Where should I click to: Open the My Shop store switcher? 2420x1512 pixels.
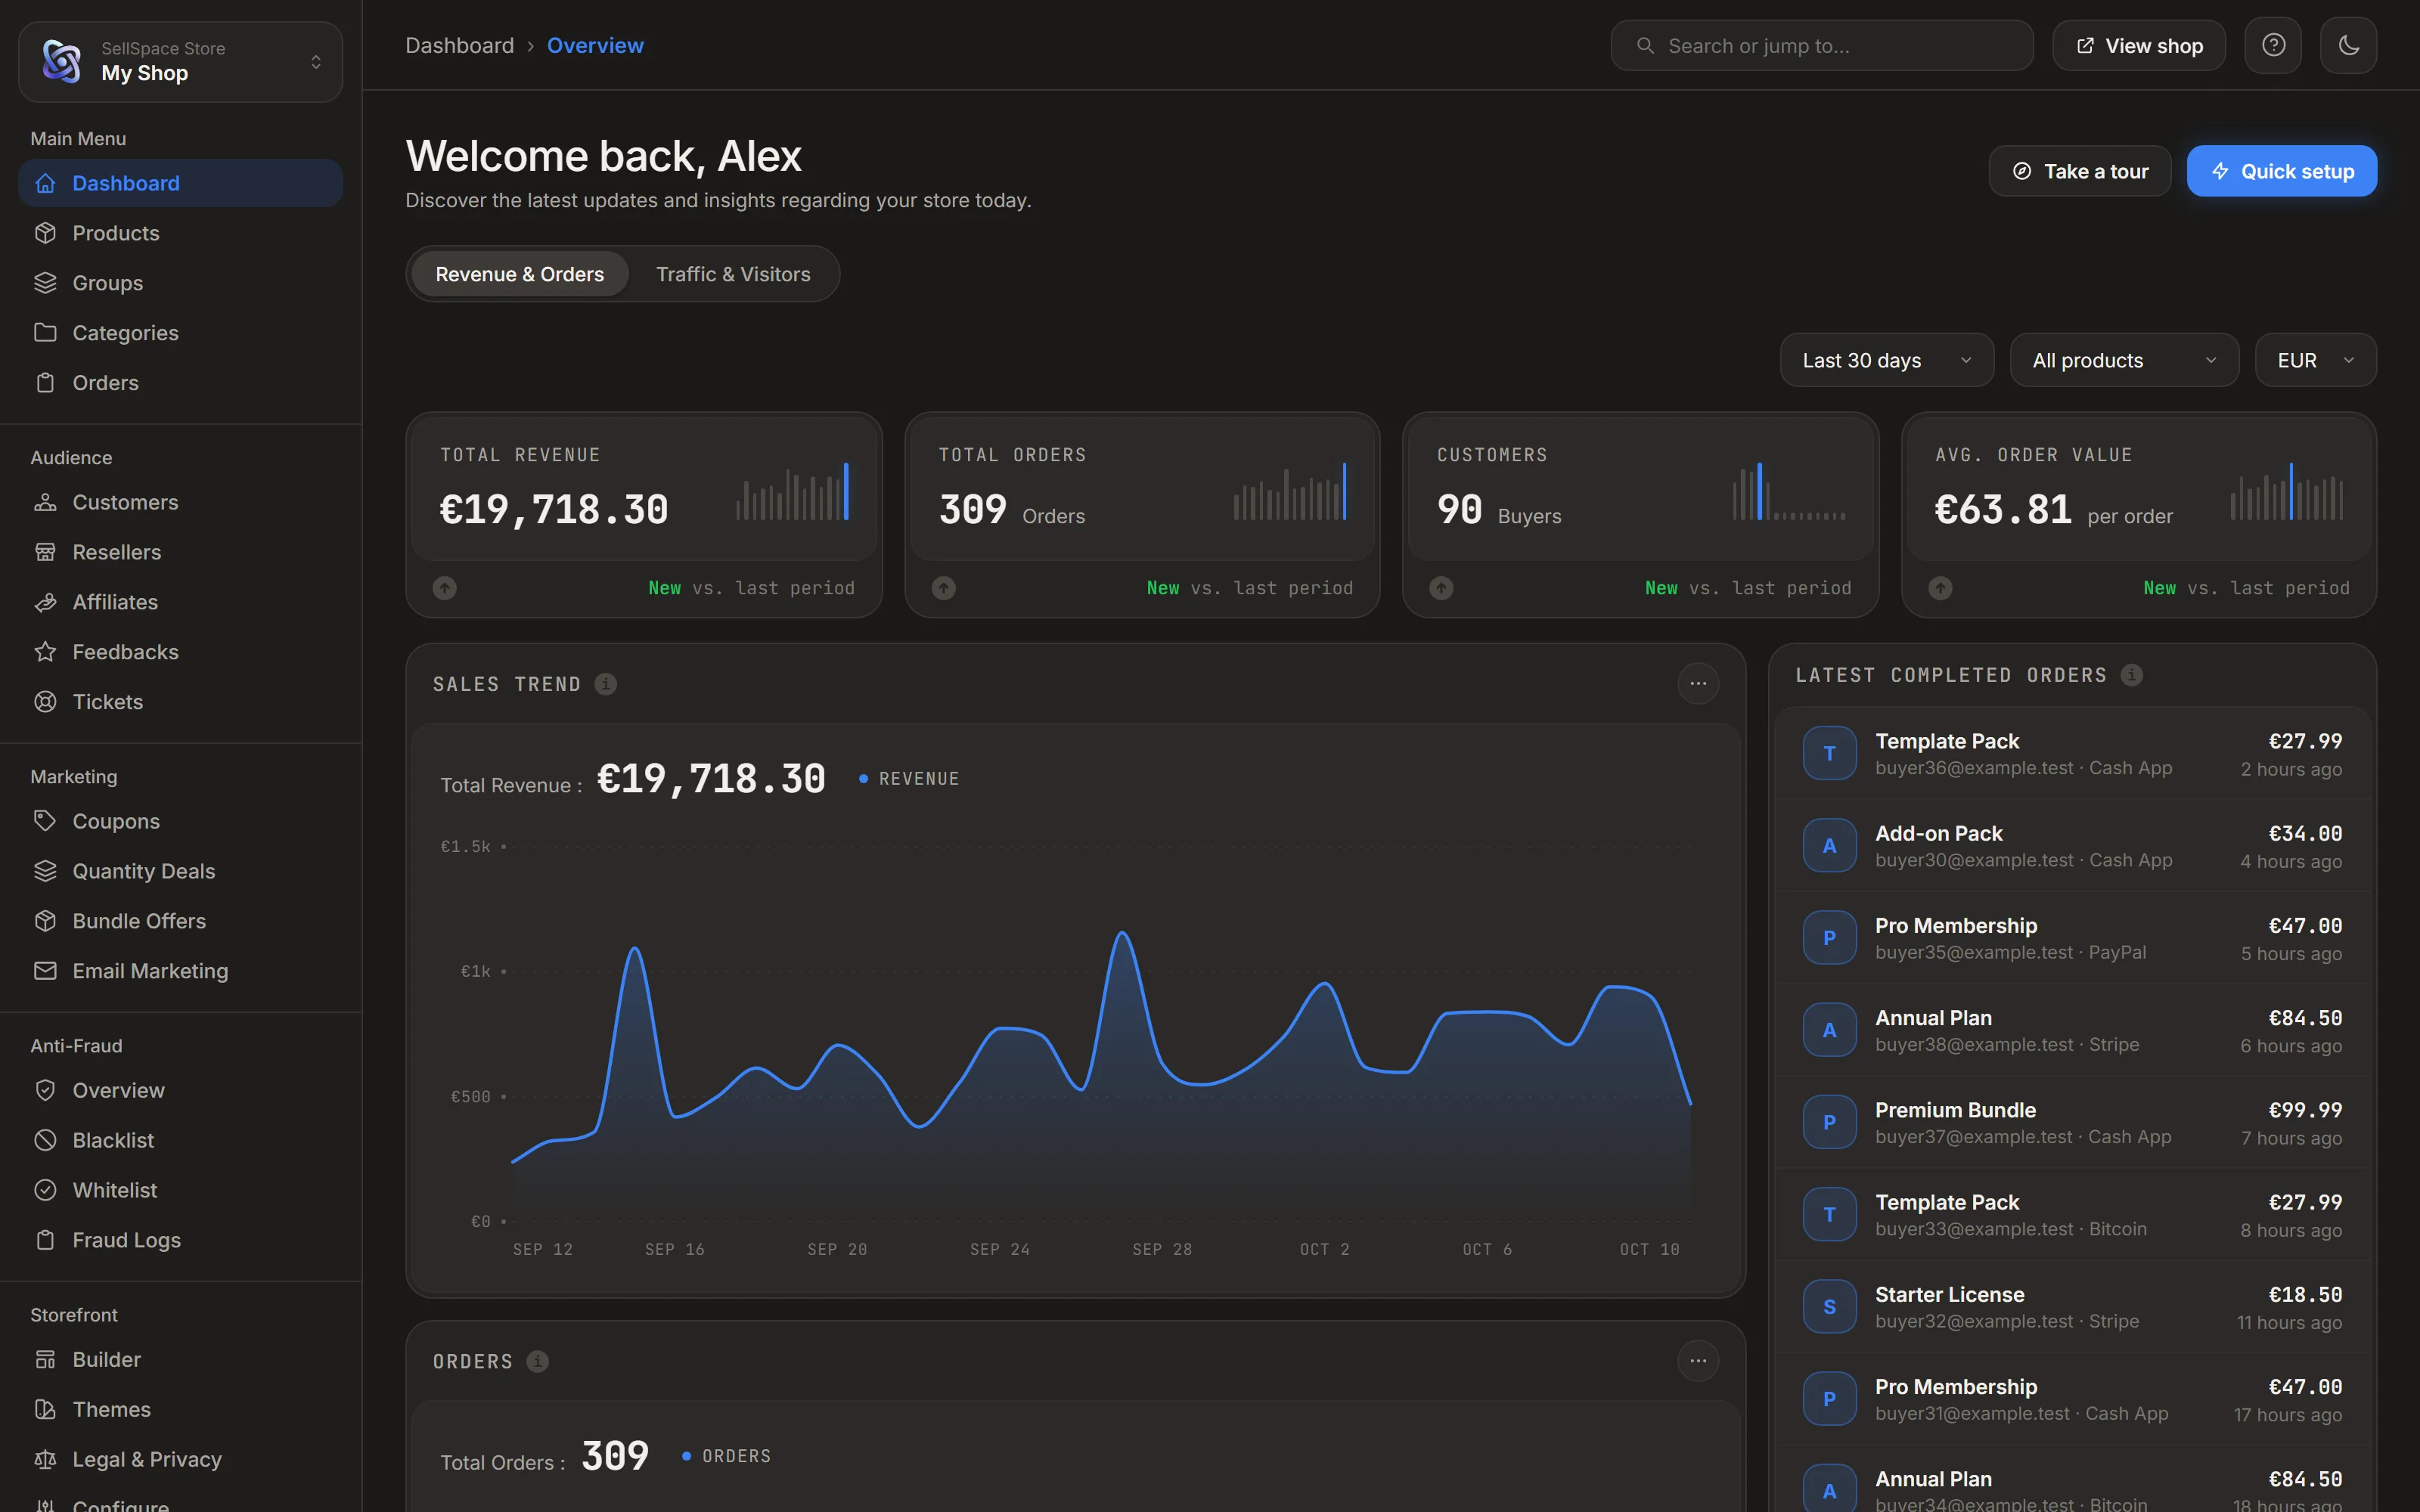pos(181,61)
